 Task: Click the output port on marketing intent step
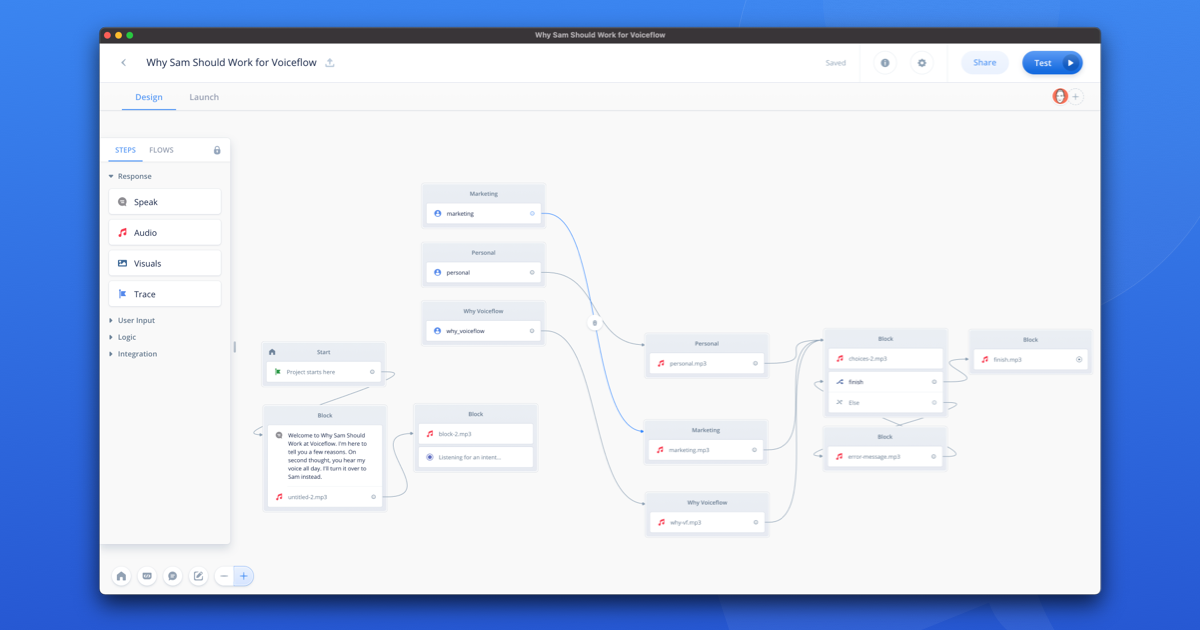point(532,214)
